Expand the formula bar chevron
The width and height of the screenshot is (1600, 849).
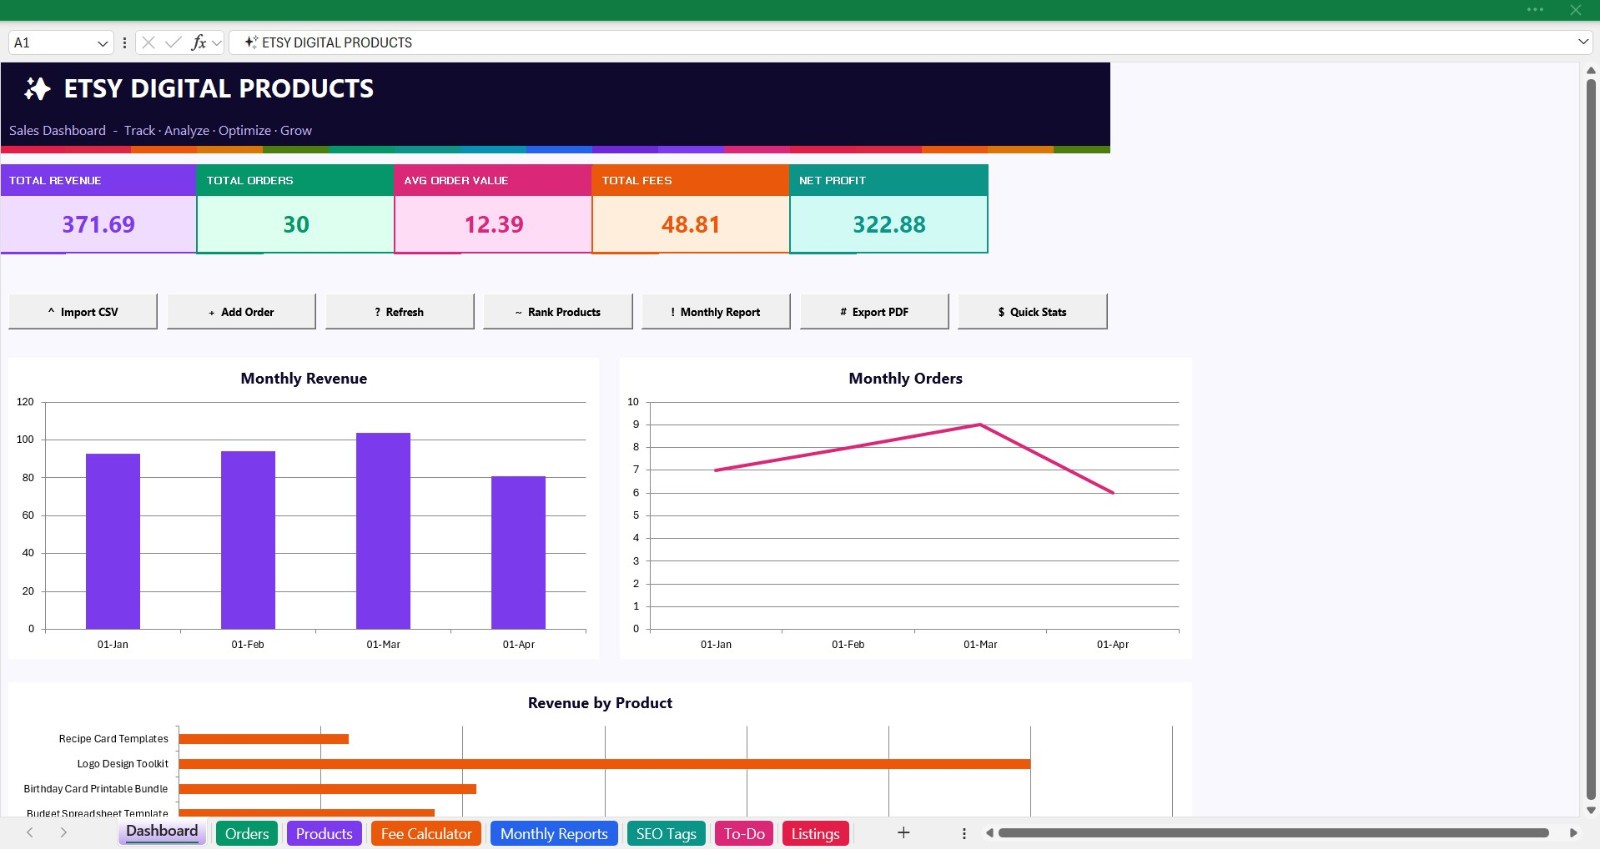[1583, 42]
